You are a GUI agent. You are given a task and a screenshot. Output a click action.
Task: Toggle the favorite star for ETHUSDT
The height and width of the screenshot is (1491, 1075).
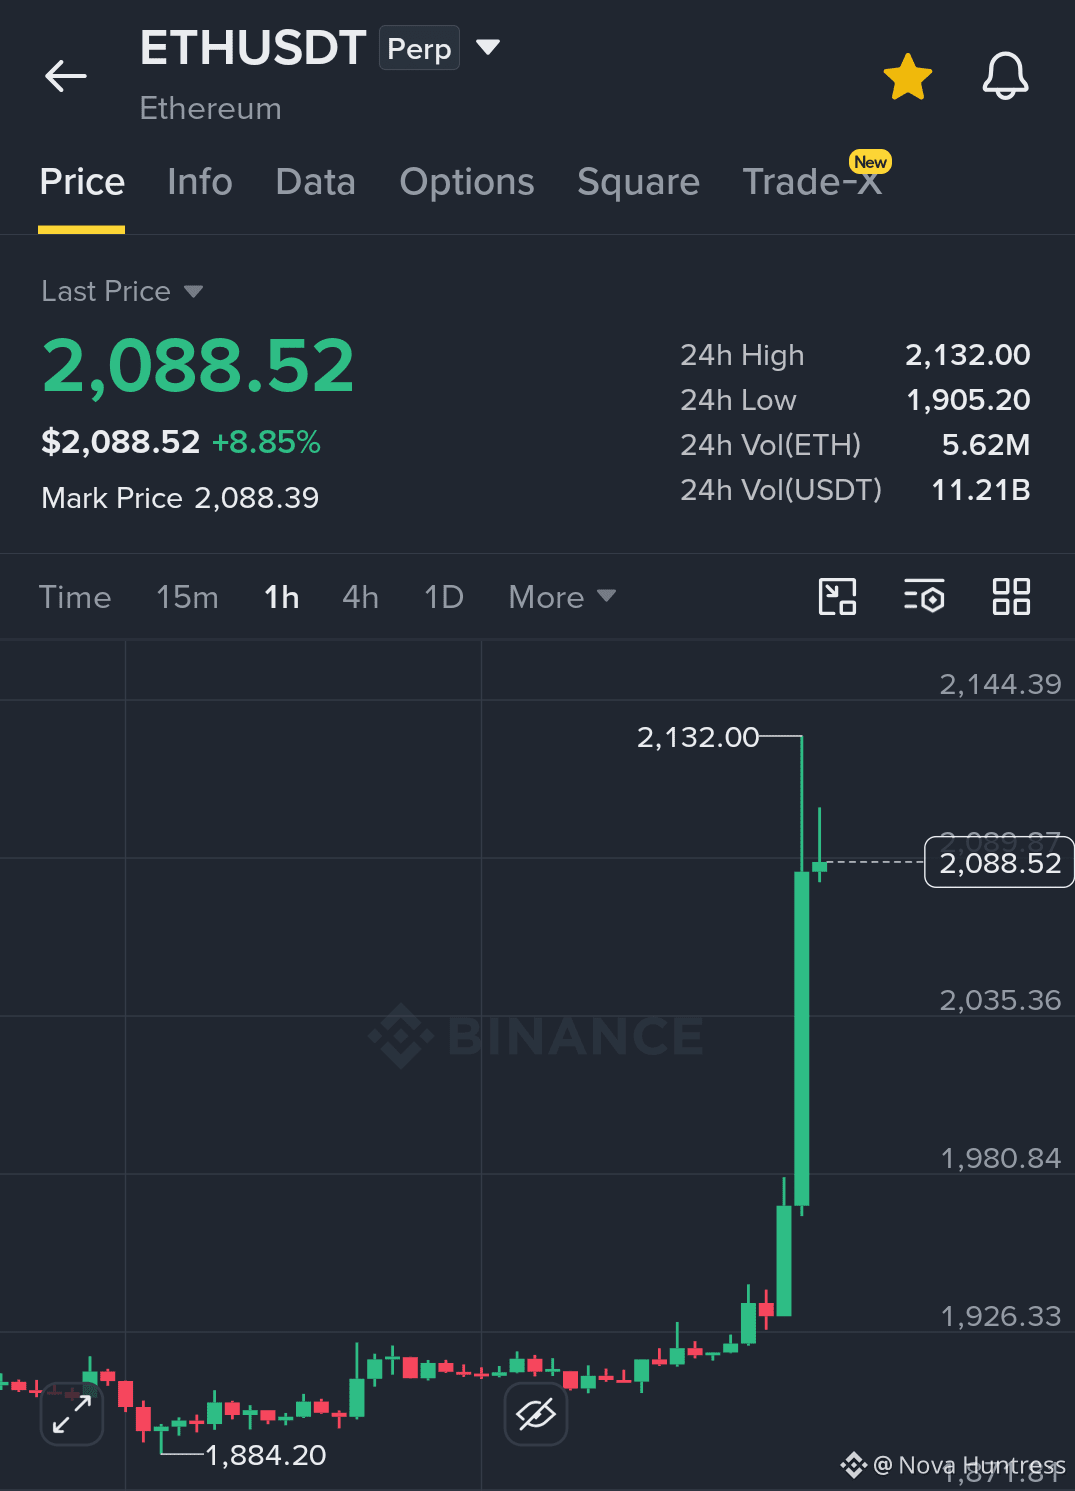pyautogui.click(x=907, y=77)
